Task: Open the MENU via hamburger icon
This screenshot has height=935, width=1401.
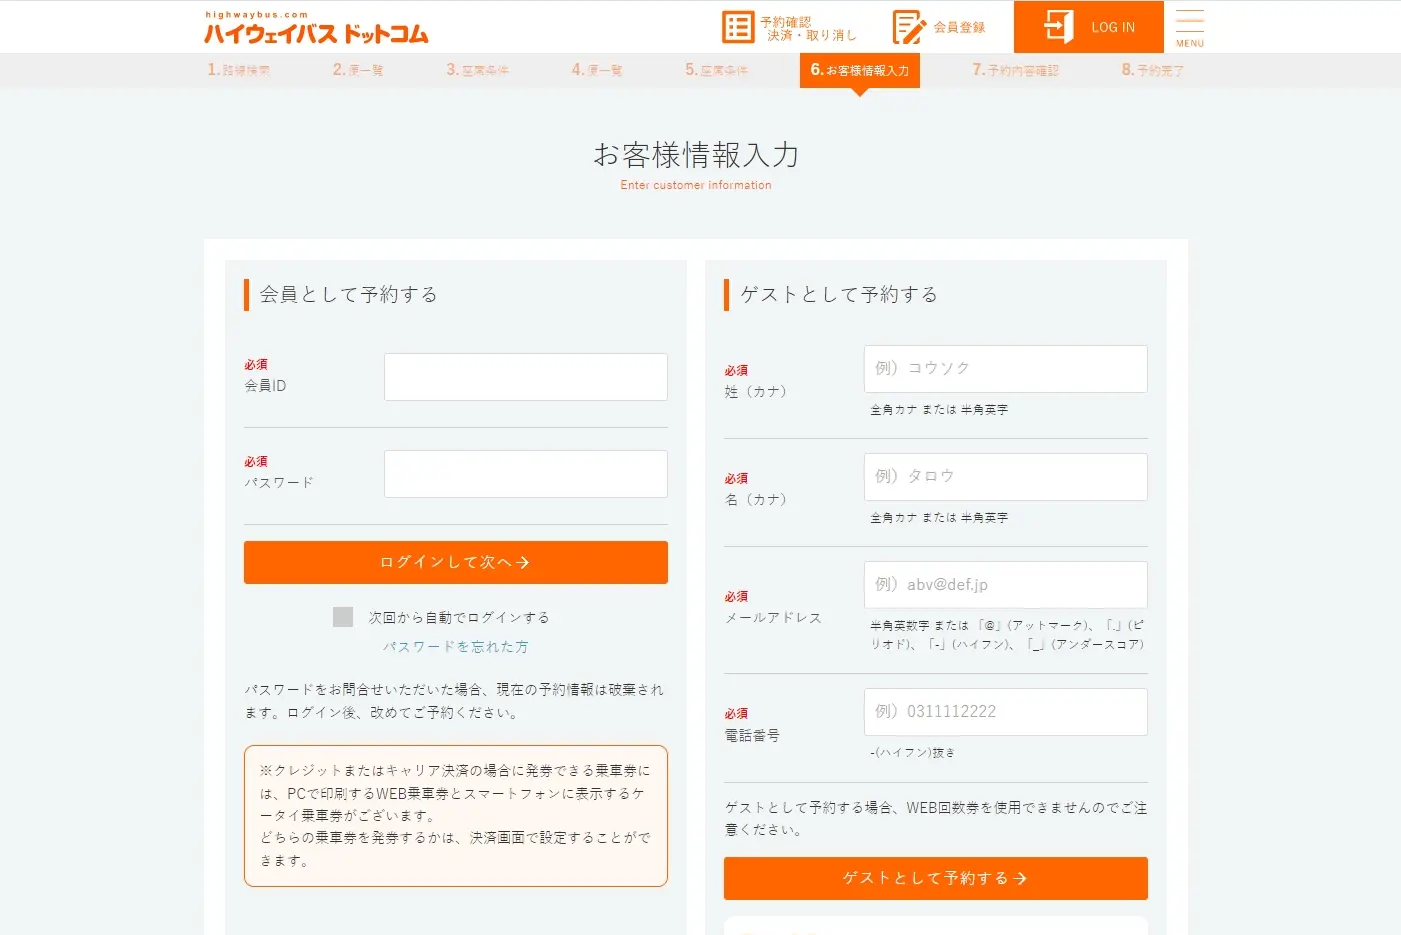Action: (x=1188, y=27)
